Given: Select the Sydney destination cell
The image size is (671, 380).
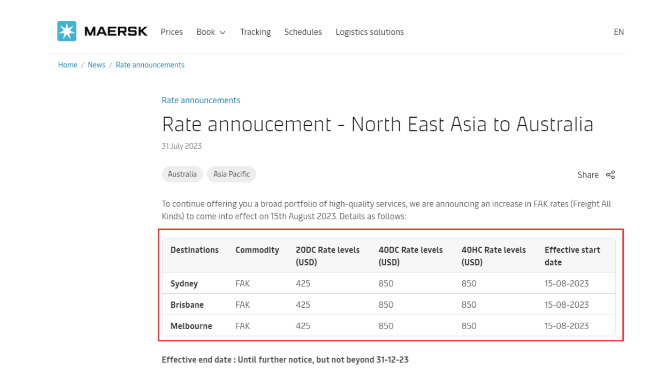Looking at the screenshot, I should pyautogui.click(x=184, y=284).
